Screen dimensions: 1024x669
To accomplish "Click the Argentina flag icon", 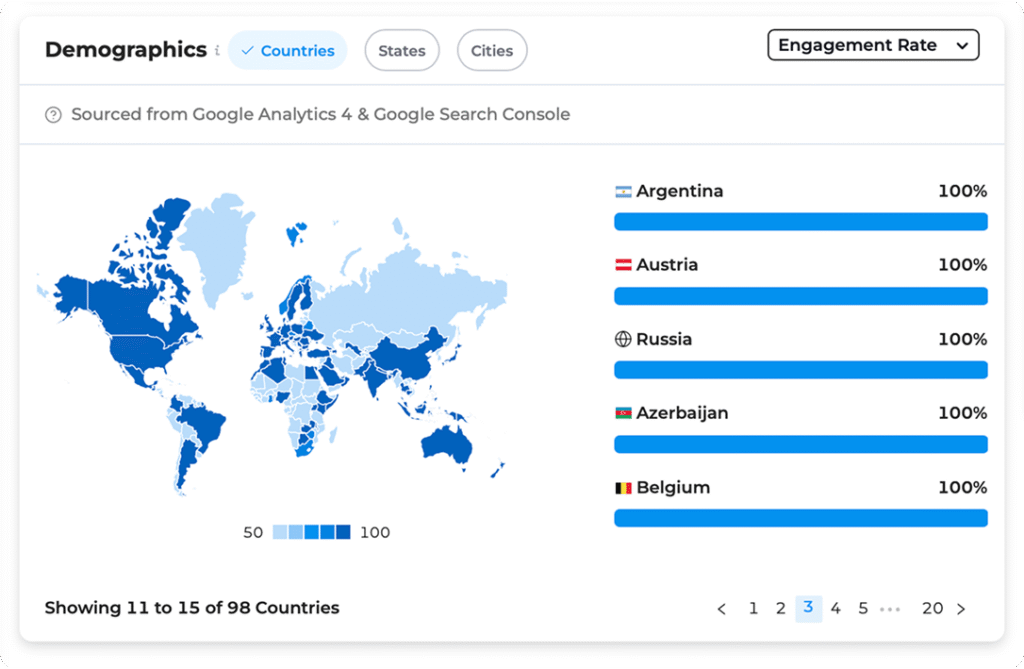I will tap(623, 191).
